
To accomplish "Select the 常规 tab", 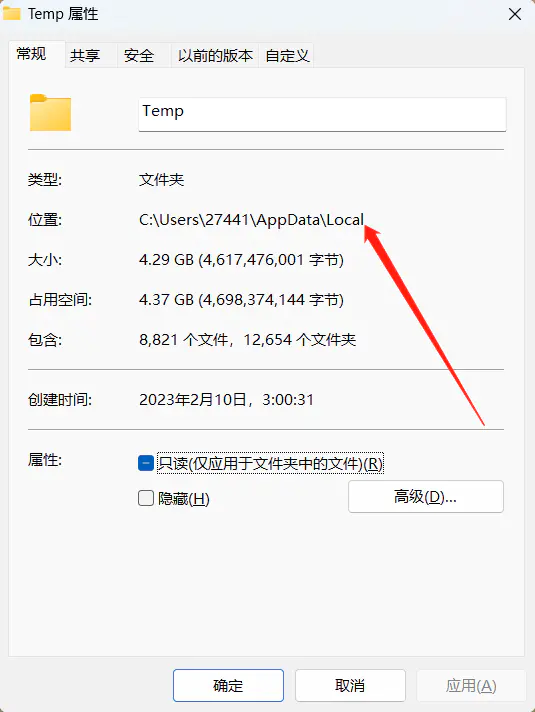I will click(x=31, y=54).
